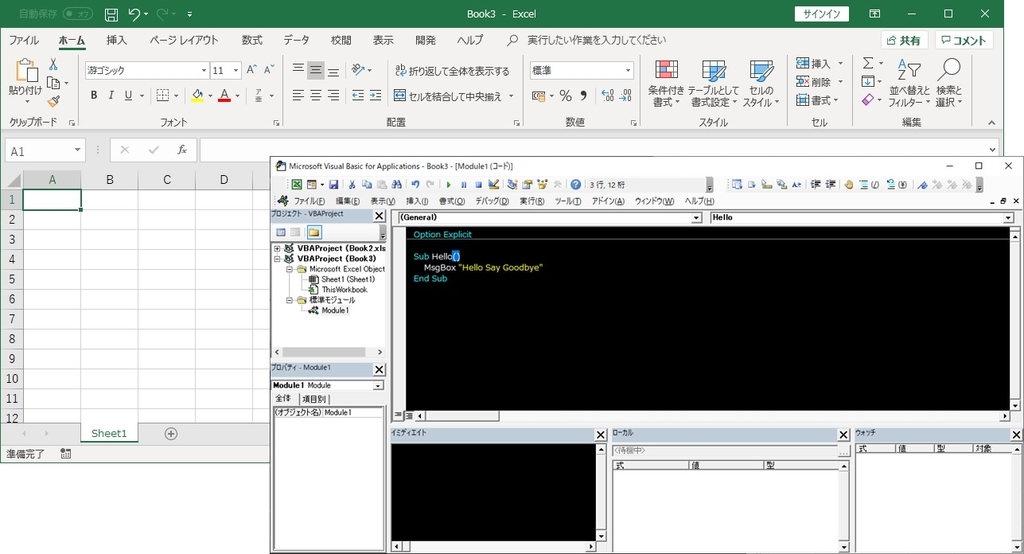
Task: Click Format Painter brush in Excel ribbon
Action: tap(54, 101)
